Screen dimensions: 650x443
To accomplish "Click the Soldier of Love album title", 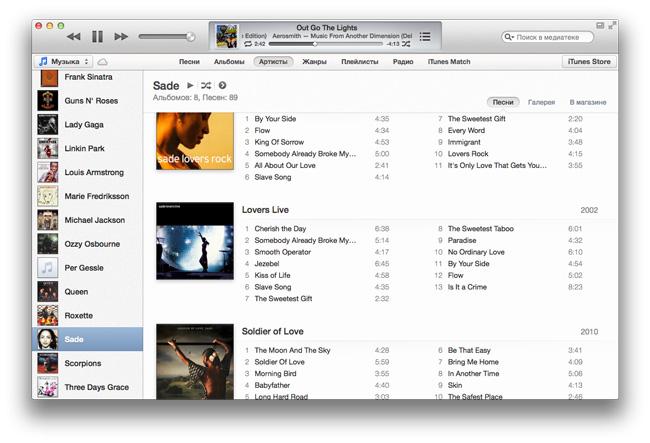I will pyautogui.click(x=273, y=332).
